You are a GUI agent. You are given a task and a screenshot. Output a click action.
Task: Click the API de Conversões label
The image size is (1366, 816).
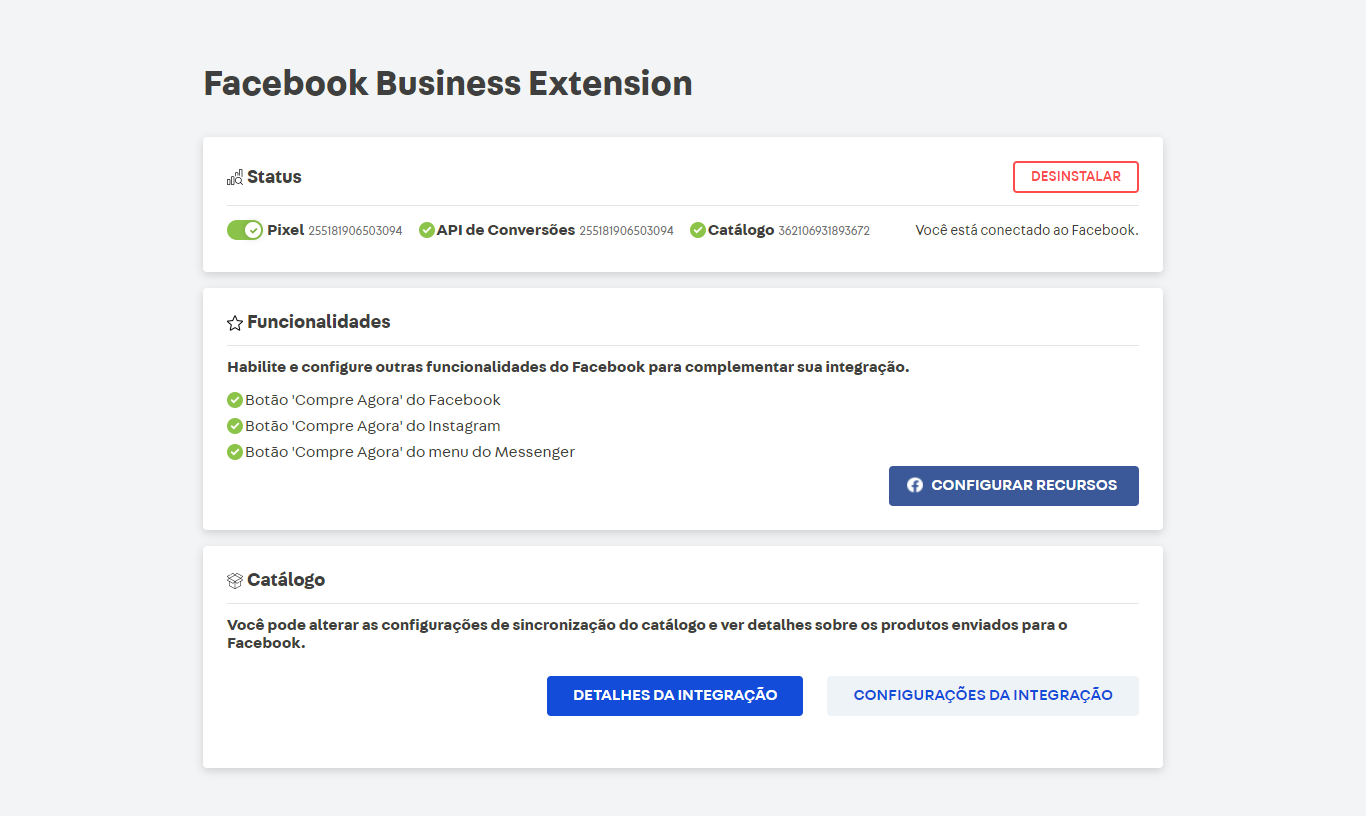tap(505, 230)
